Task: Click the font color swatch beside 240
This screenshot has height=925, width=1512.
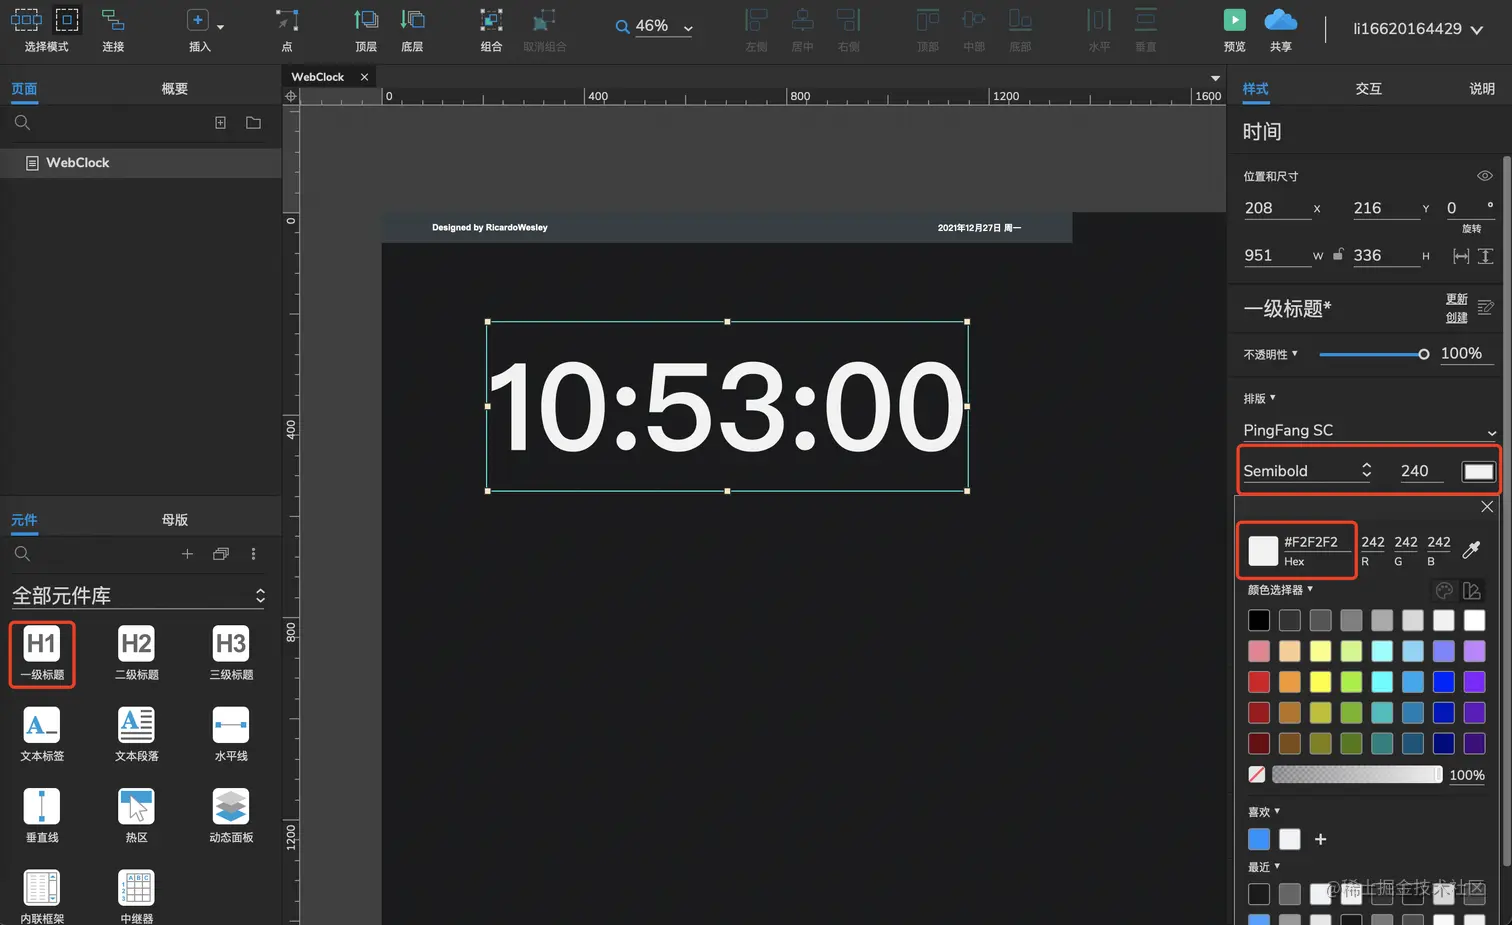Action: pyautogui.click(x=1478, y=471)
